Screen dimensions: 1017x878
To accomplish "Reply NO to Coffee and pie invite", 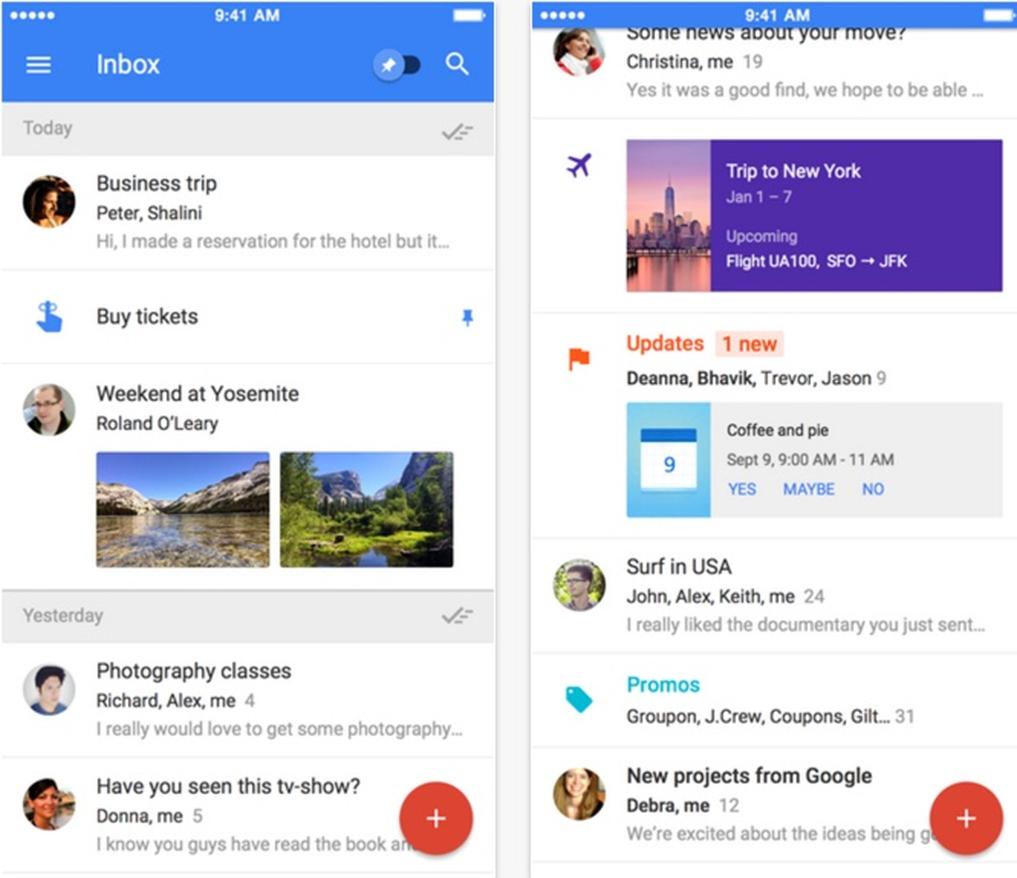I will click(873, 489).
